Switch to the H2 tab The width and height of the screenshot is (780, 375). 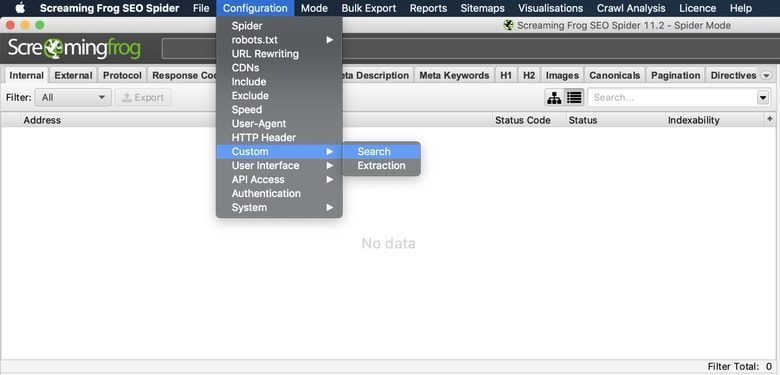pos(529,76)
